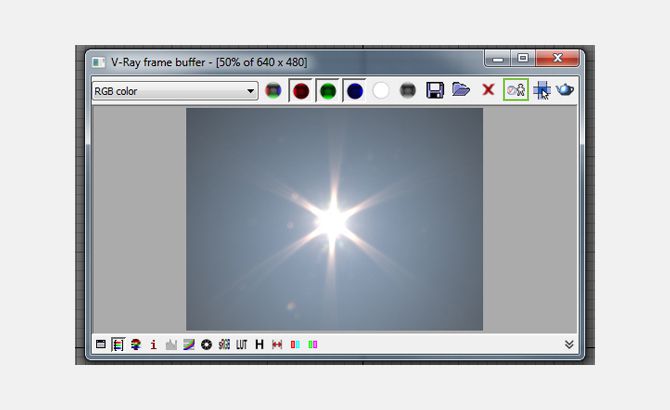Click stereo red/cyan icon
670x410 pixels.
click(x=295, y=344)
